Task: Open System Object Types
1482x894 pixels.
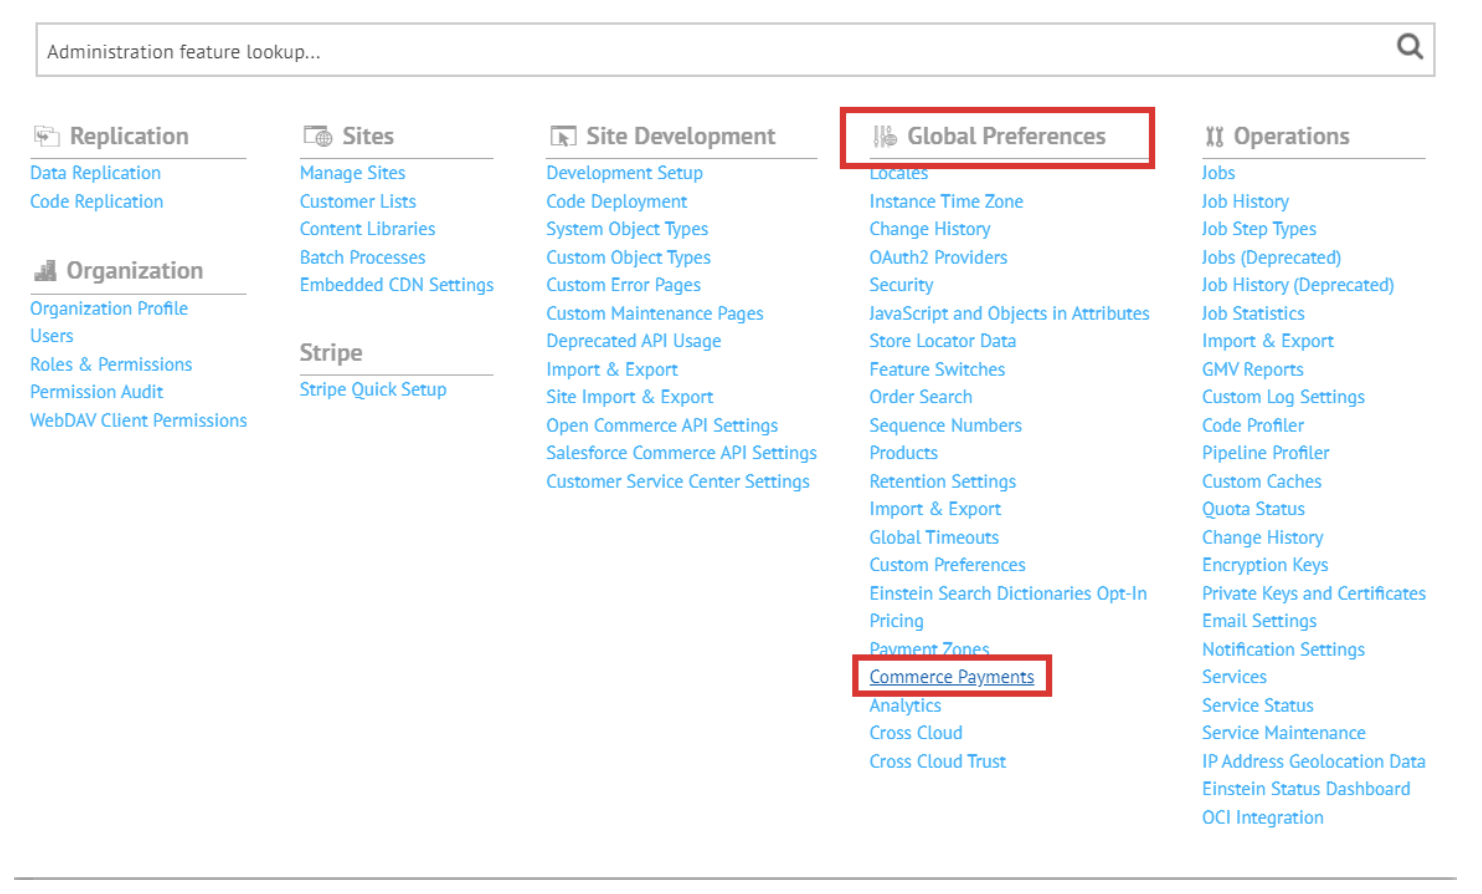Action: tap(627, 229)
